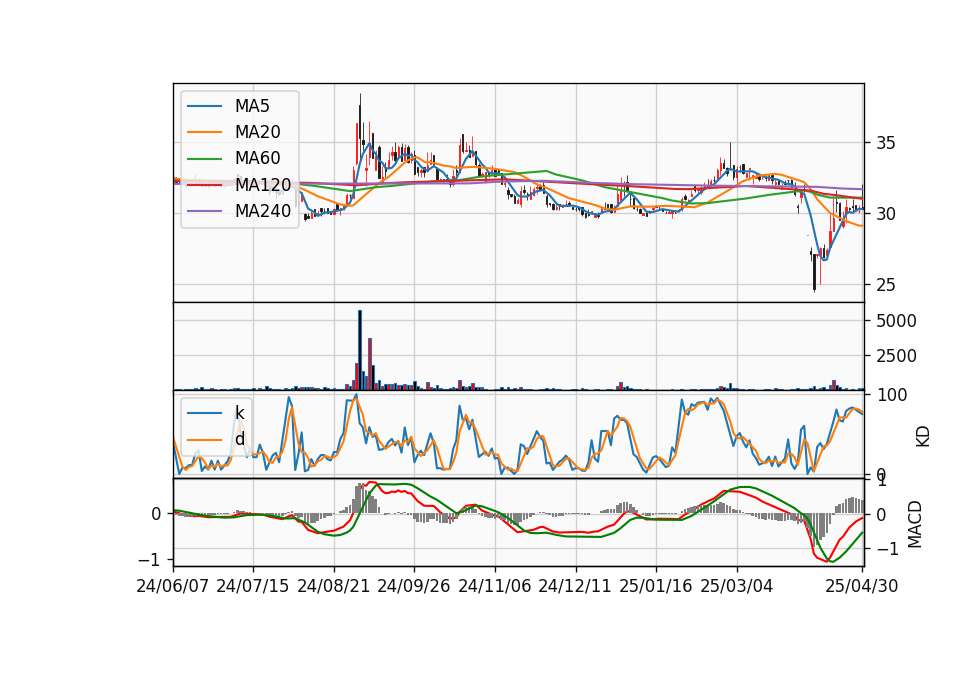Click the MA60 legend label
Viewport: 960px width, 690px height.
(257, 158)
